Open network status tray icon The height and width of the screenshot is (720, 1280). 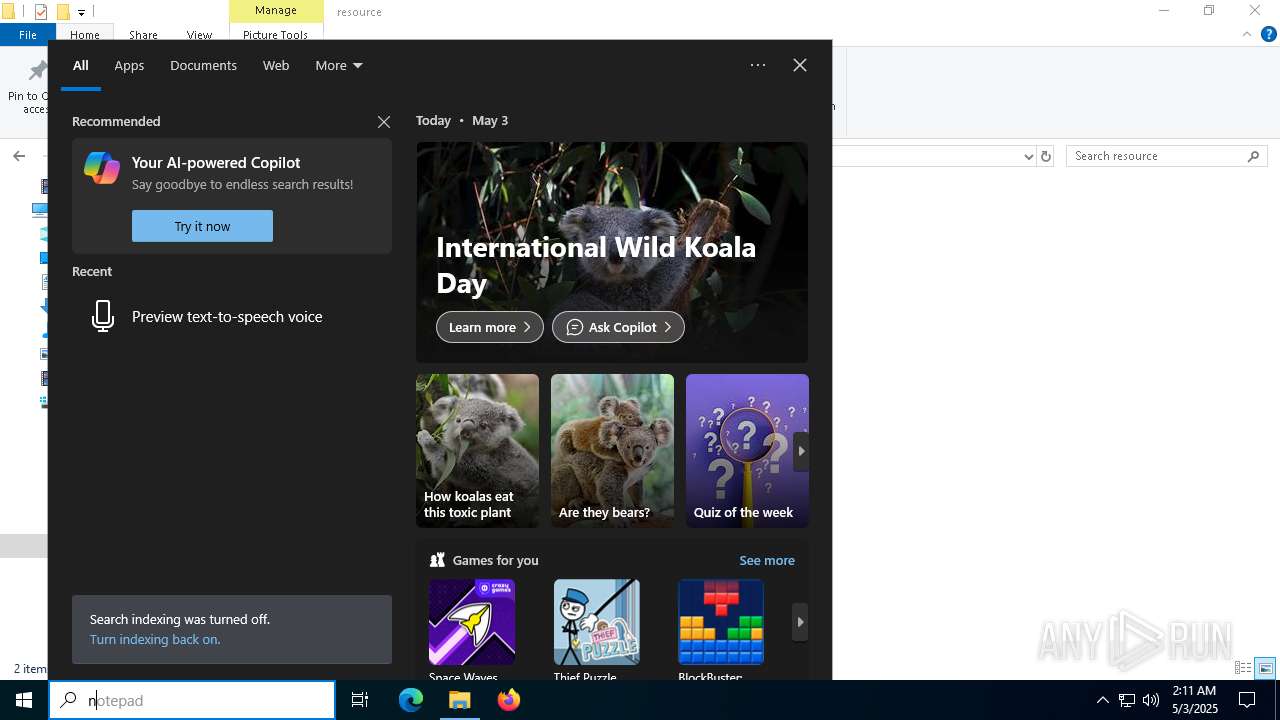tap(1127, 700)
